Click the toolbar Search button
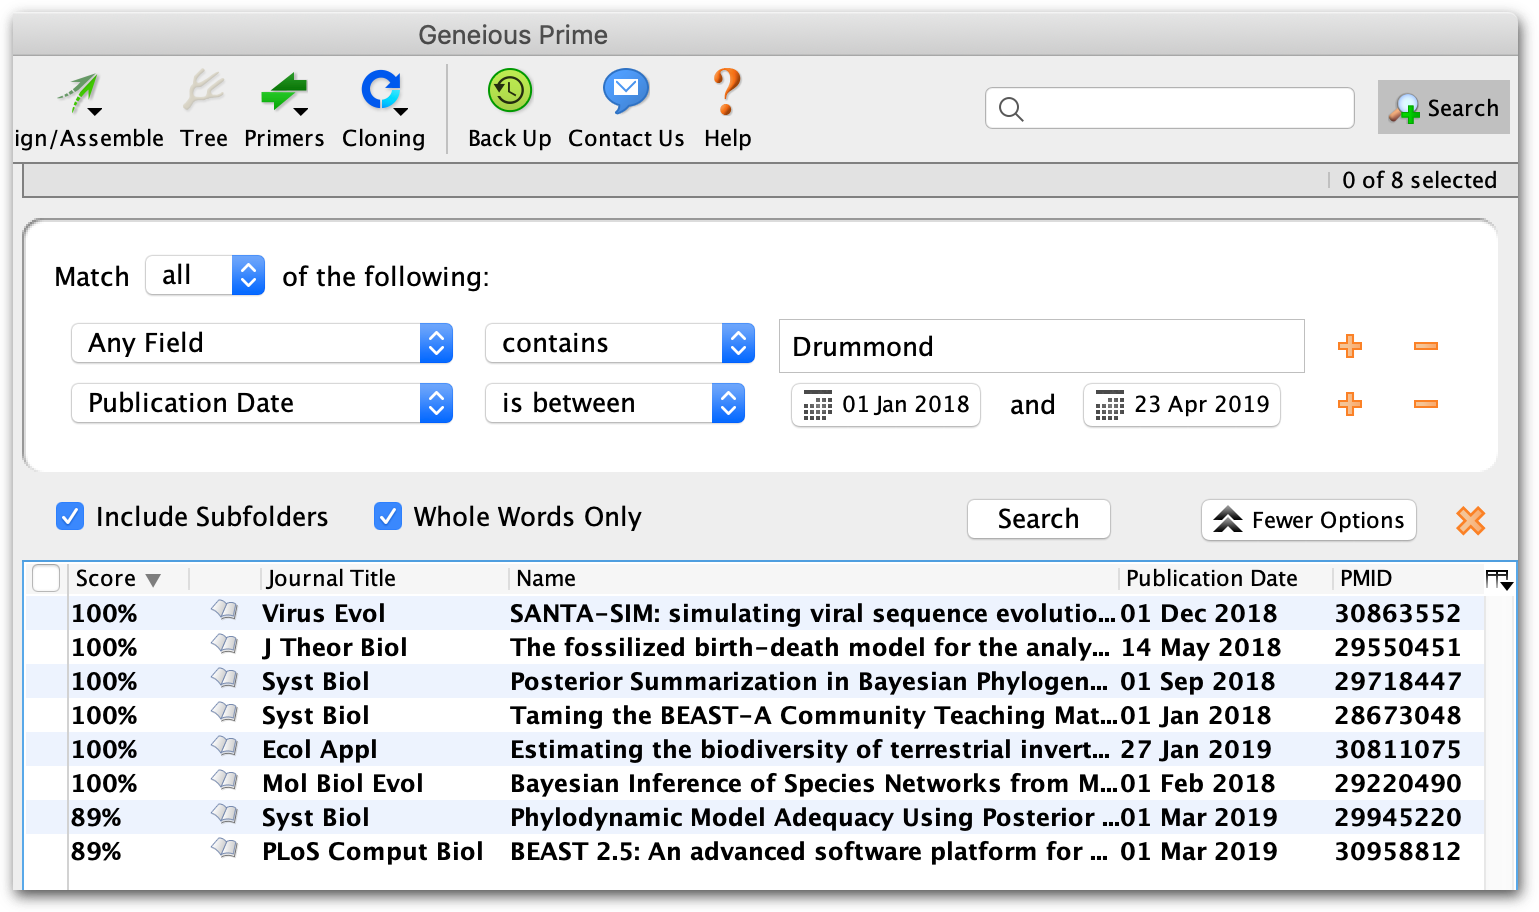 tap(1443, 108)
